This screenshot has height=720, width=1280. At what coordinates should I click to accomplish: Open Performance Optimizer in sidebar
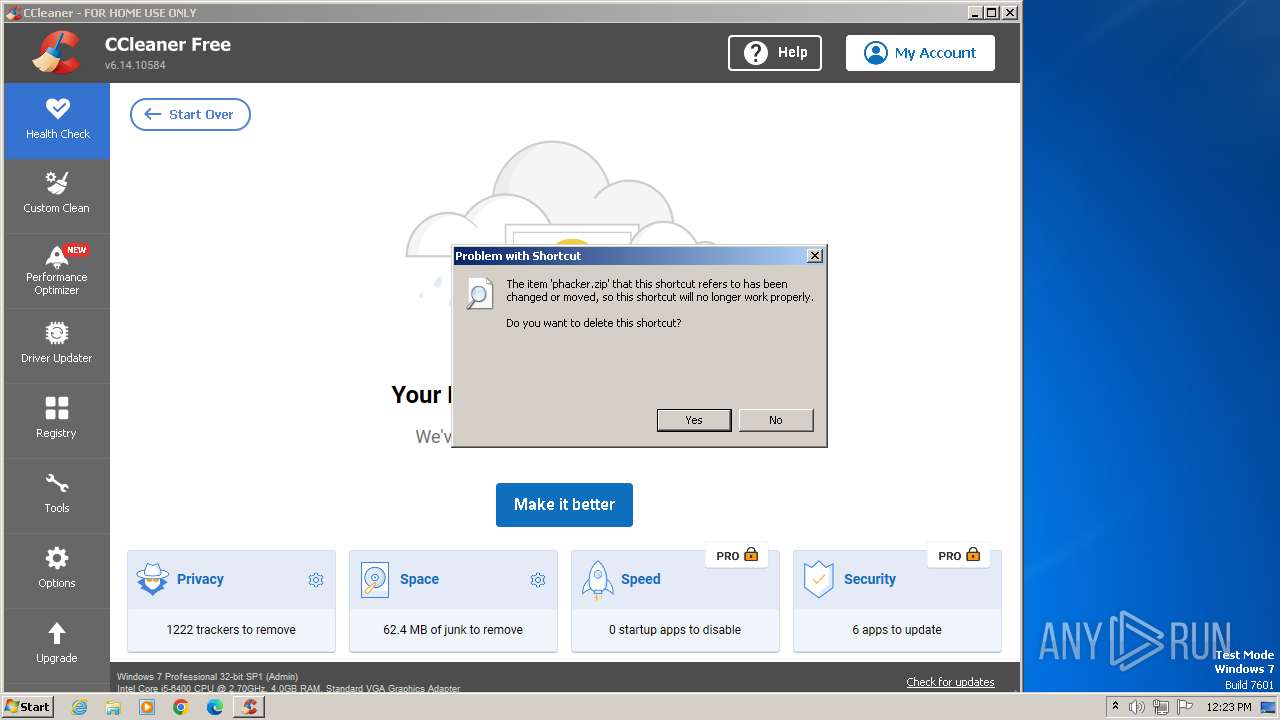pyautogui.click(x=57, y=271)
